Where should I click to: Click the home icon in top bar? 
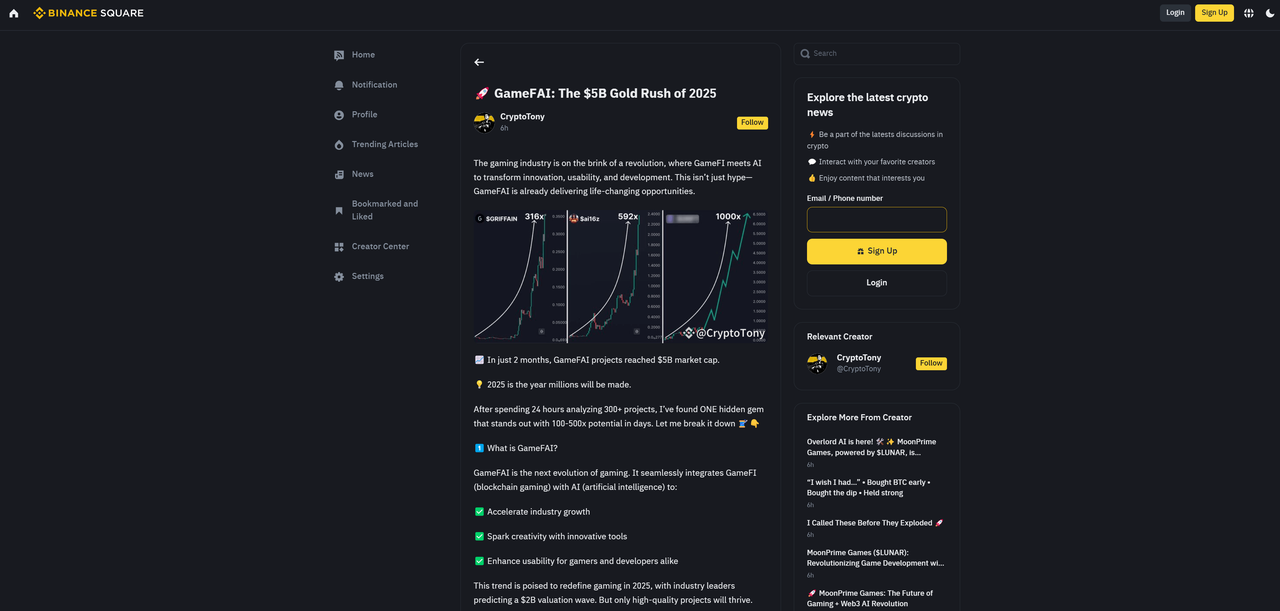coord(14,13)
